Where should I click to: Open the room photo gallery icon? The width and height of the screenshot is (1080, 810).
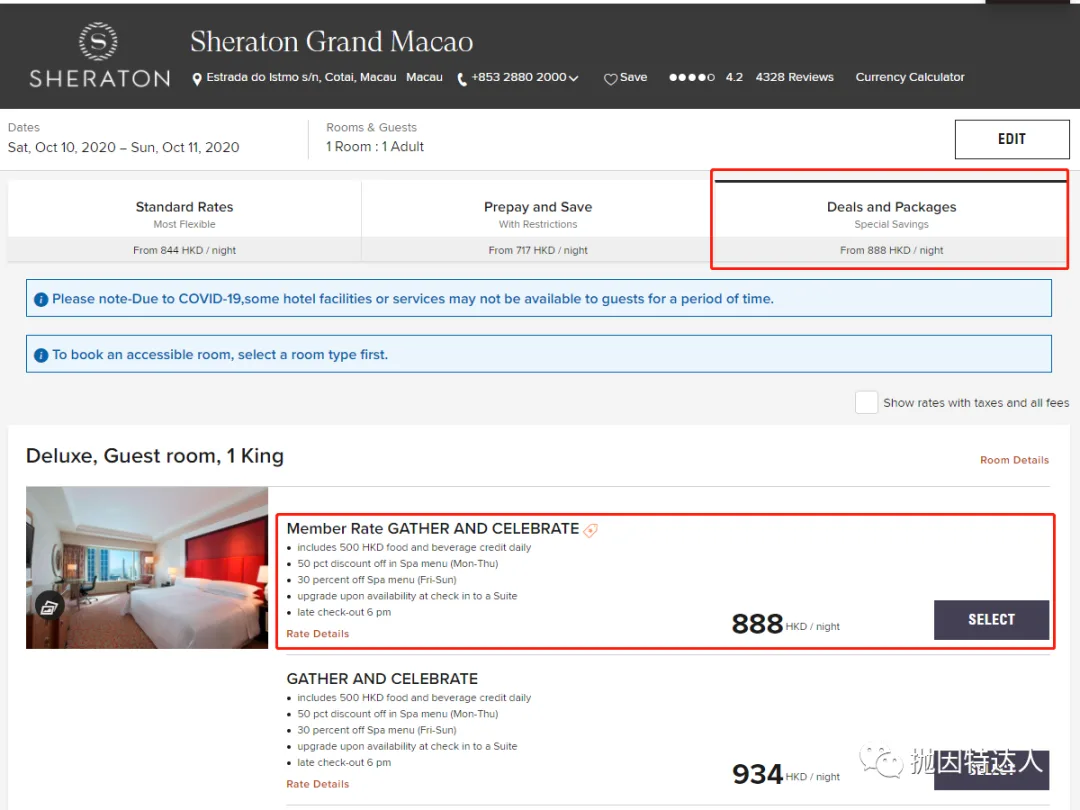click(49, 605)
